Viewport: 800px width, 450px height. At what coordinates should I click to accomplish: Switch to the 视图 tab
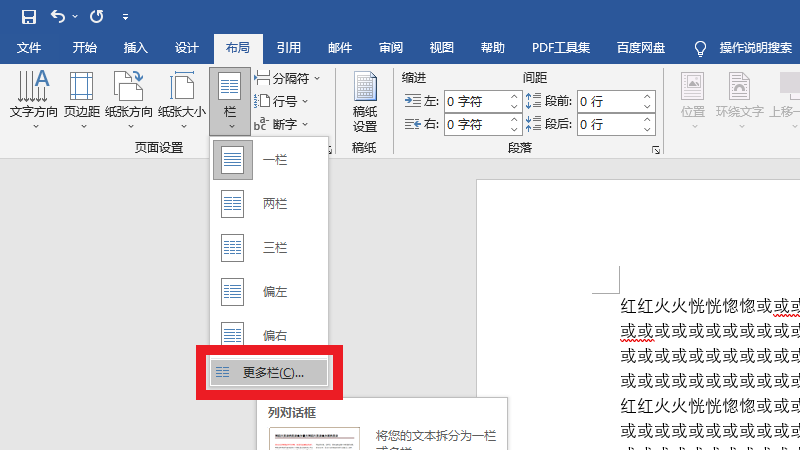[x=442, y=48]
